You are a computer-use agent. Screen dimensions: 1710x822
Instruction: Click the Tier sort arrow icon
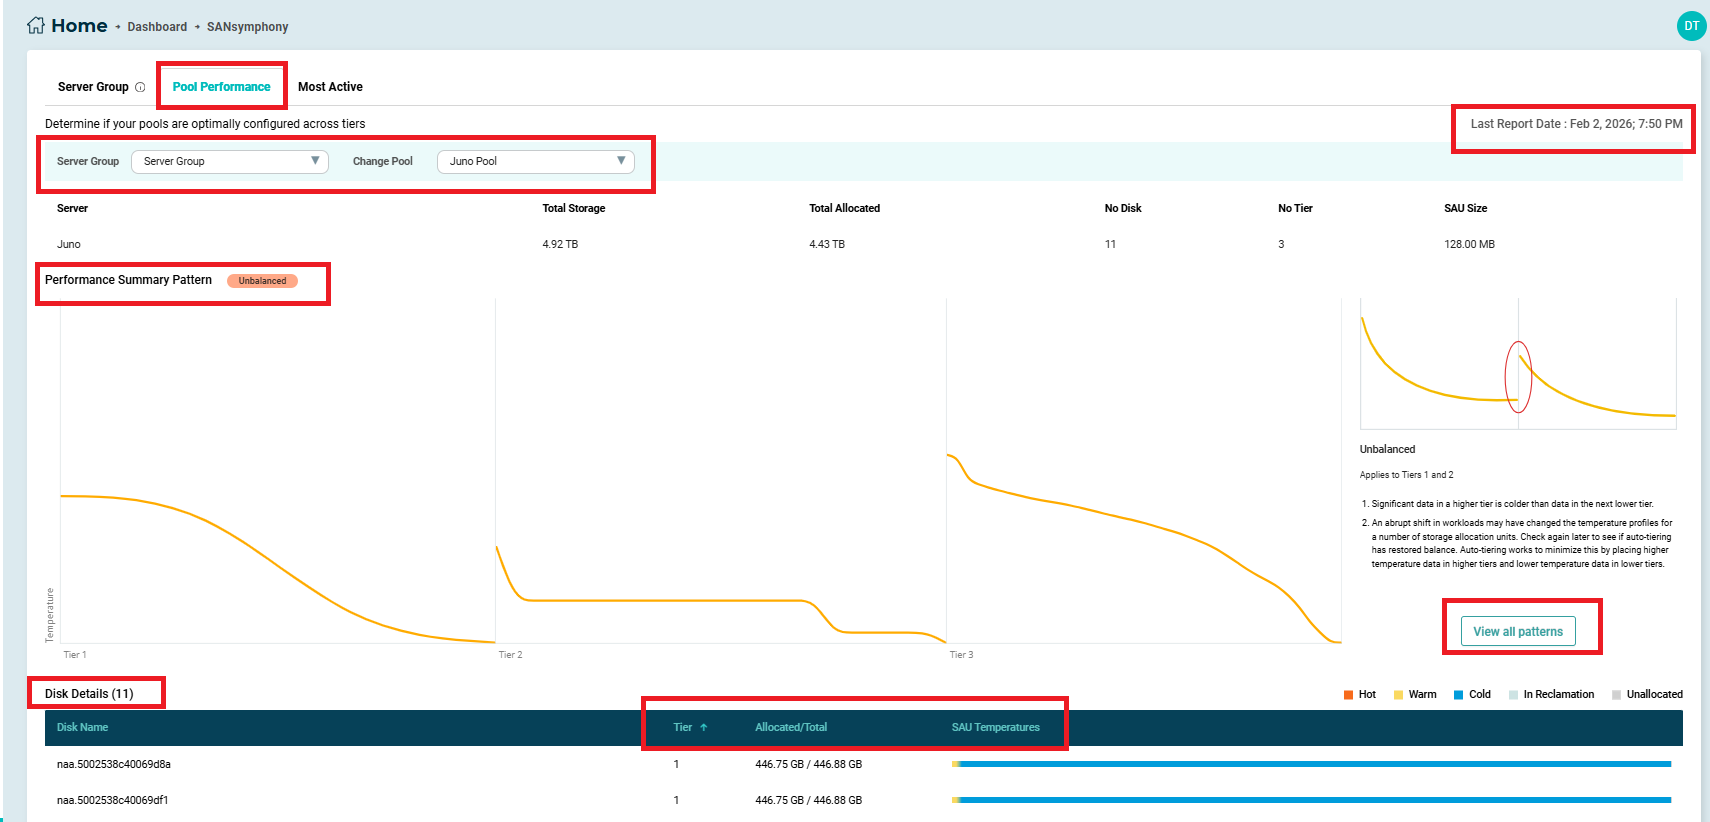704,728
